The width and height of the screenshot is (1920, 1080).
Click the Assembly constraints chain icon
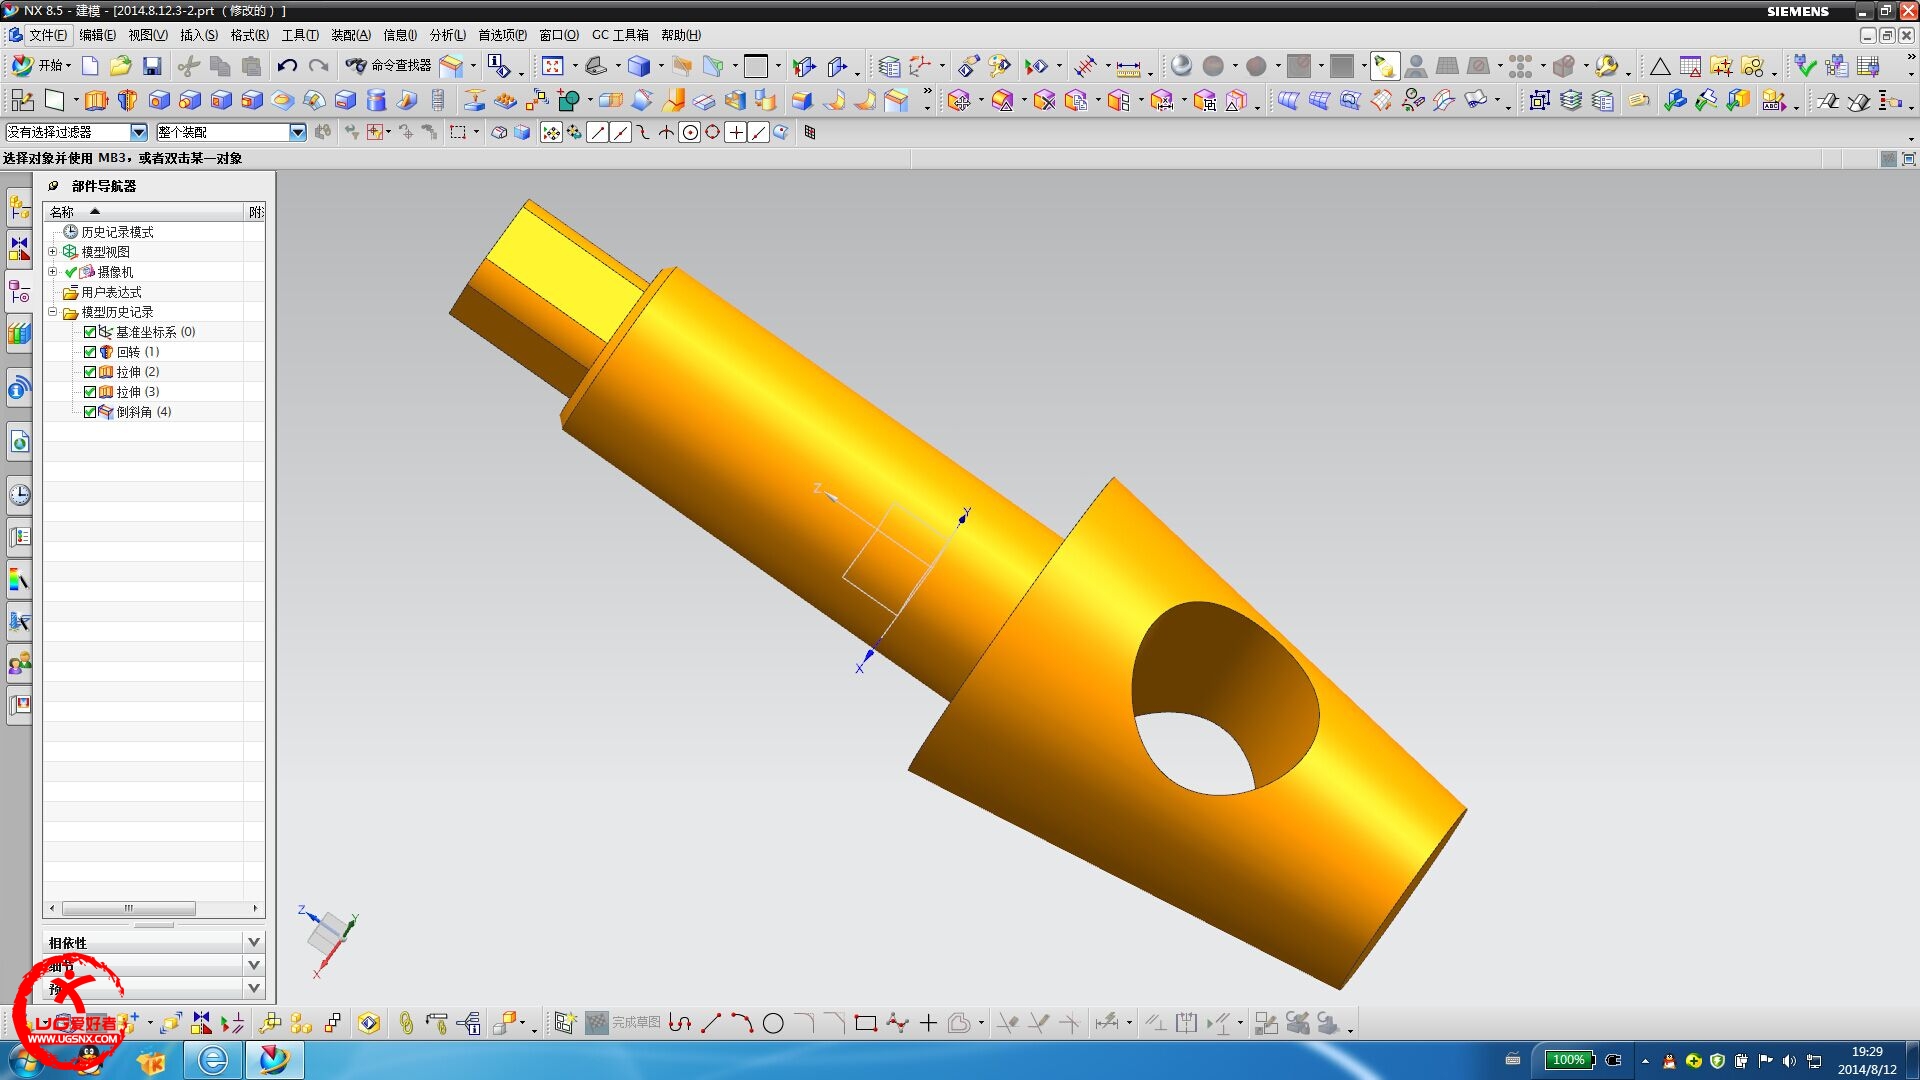406,1023
